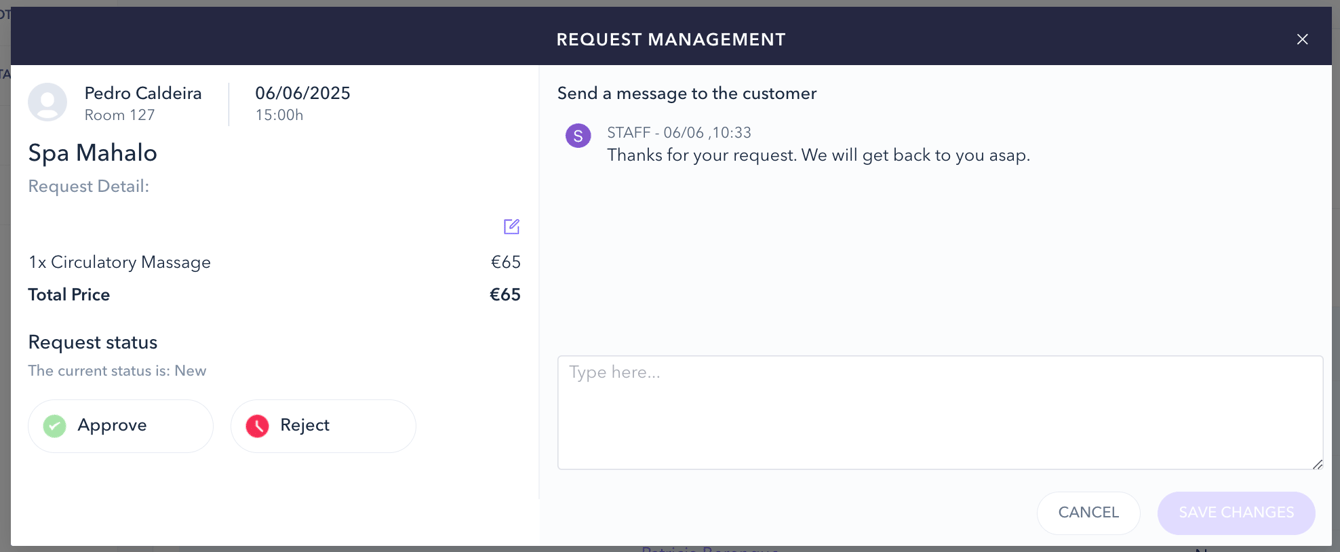Close the Request Management dialog
Viewport: 1340px width, 552px height.
1302,40
